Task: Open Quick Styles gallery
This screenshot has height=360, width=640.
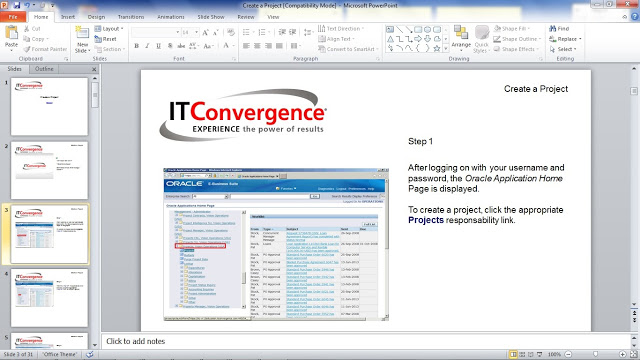Action: [481, 39]
